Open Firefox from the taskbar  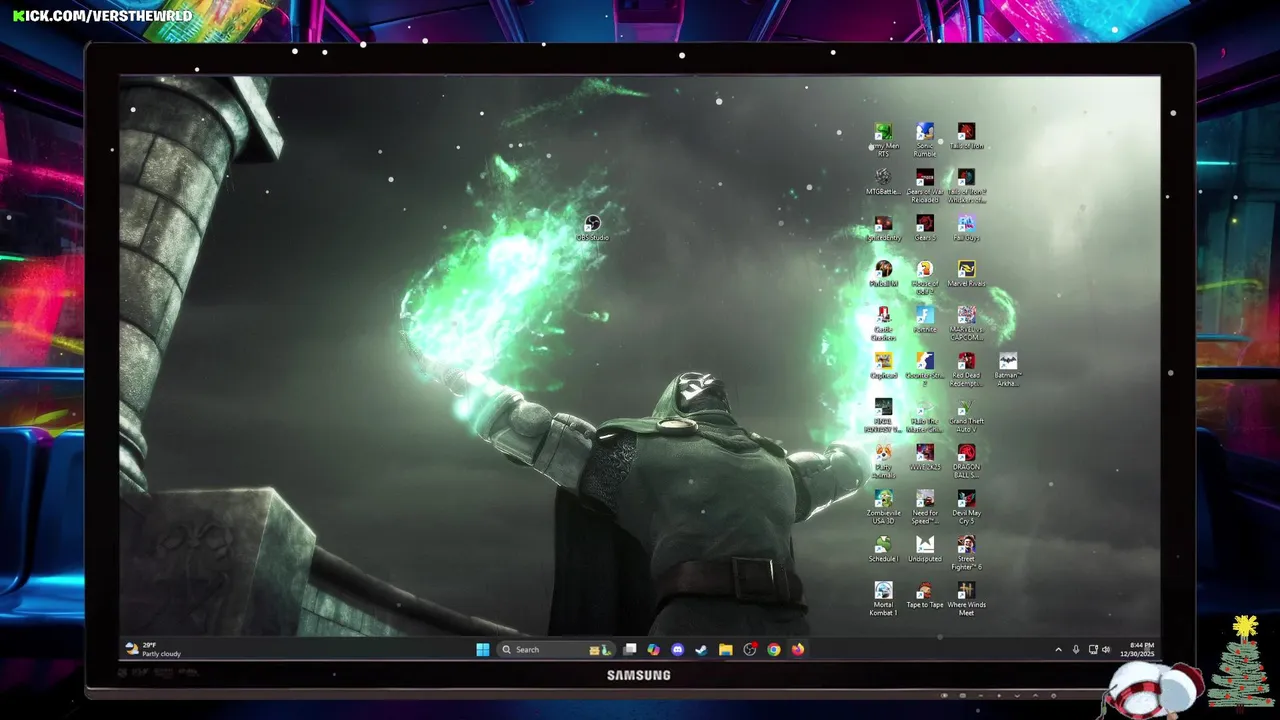[798, 650]
